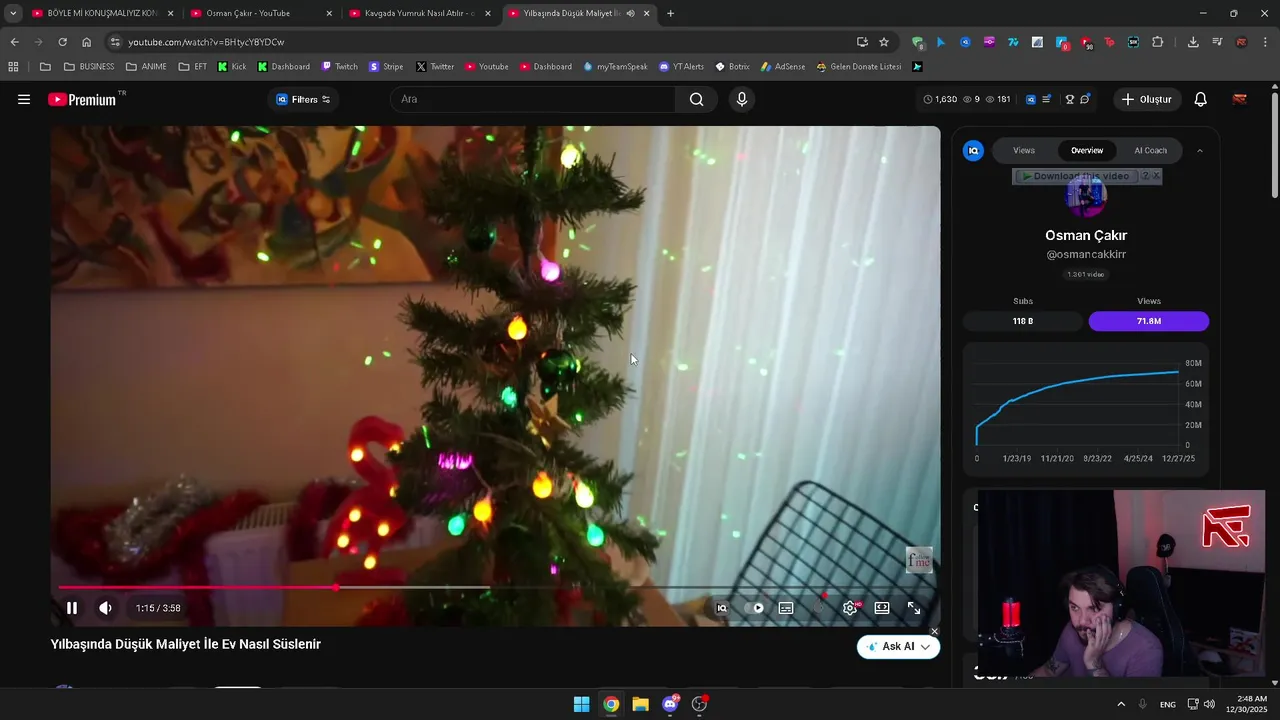Click the vidIQ trophy icon in header
This screenshot has height=720, width=1280.
[1069, 99]
